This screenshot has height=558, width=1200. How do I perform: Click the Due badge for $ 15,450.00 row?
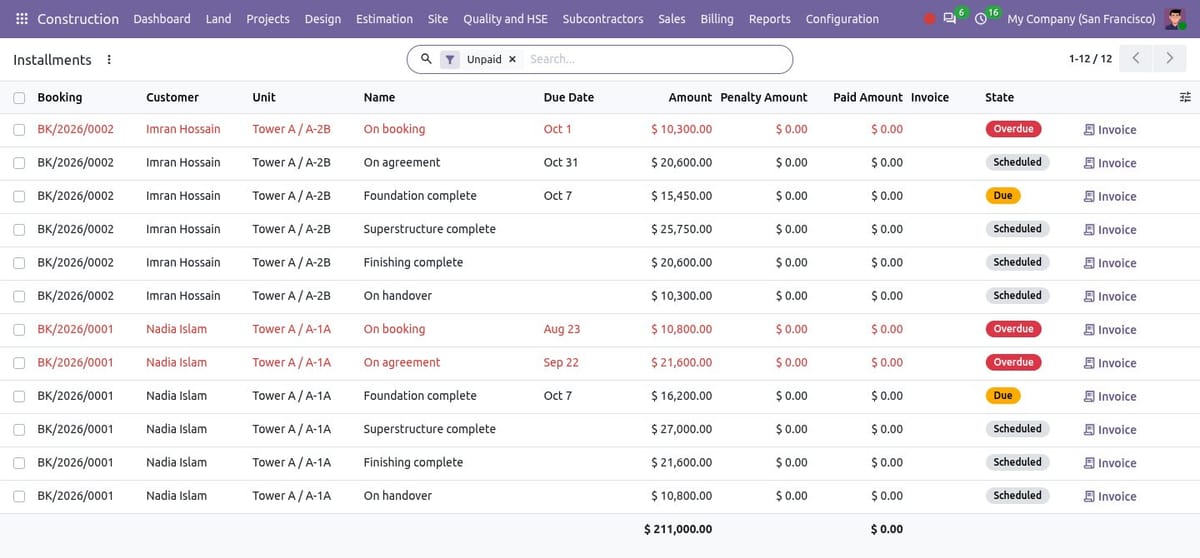tap(1003, 196)
